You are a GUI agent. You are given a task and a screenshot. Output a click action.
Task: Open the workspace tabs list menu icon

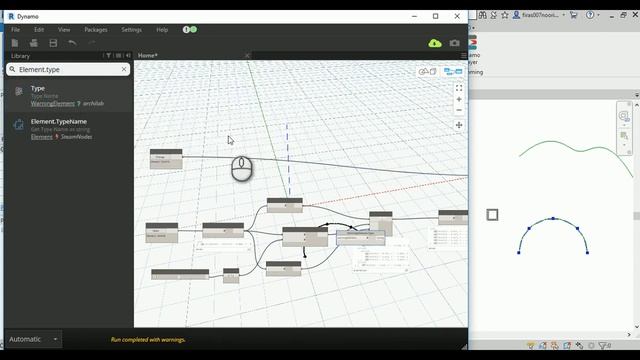[x=463, y=56]
